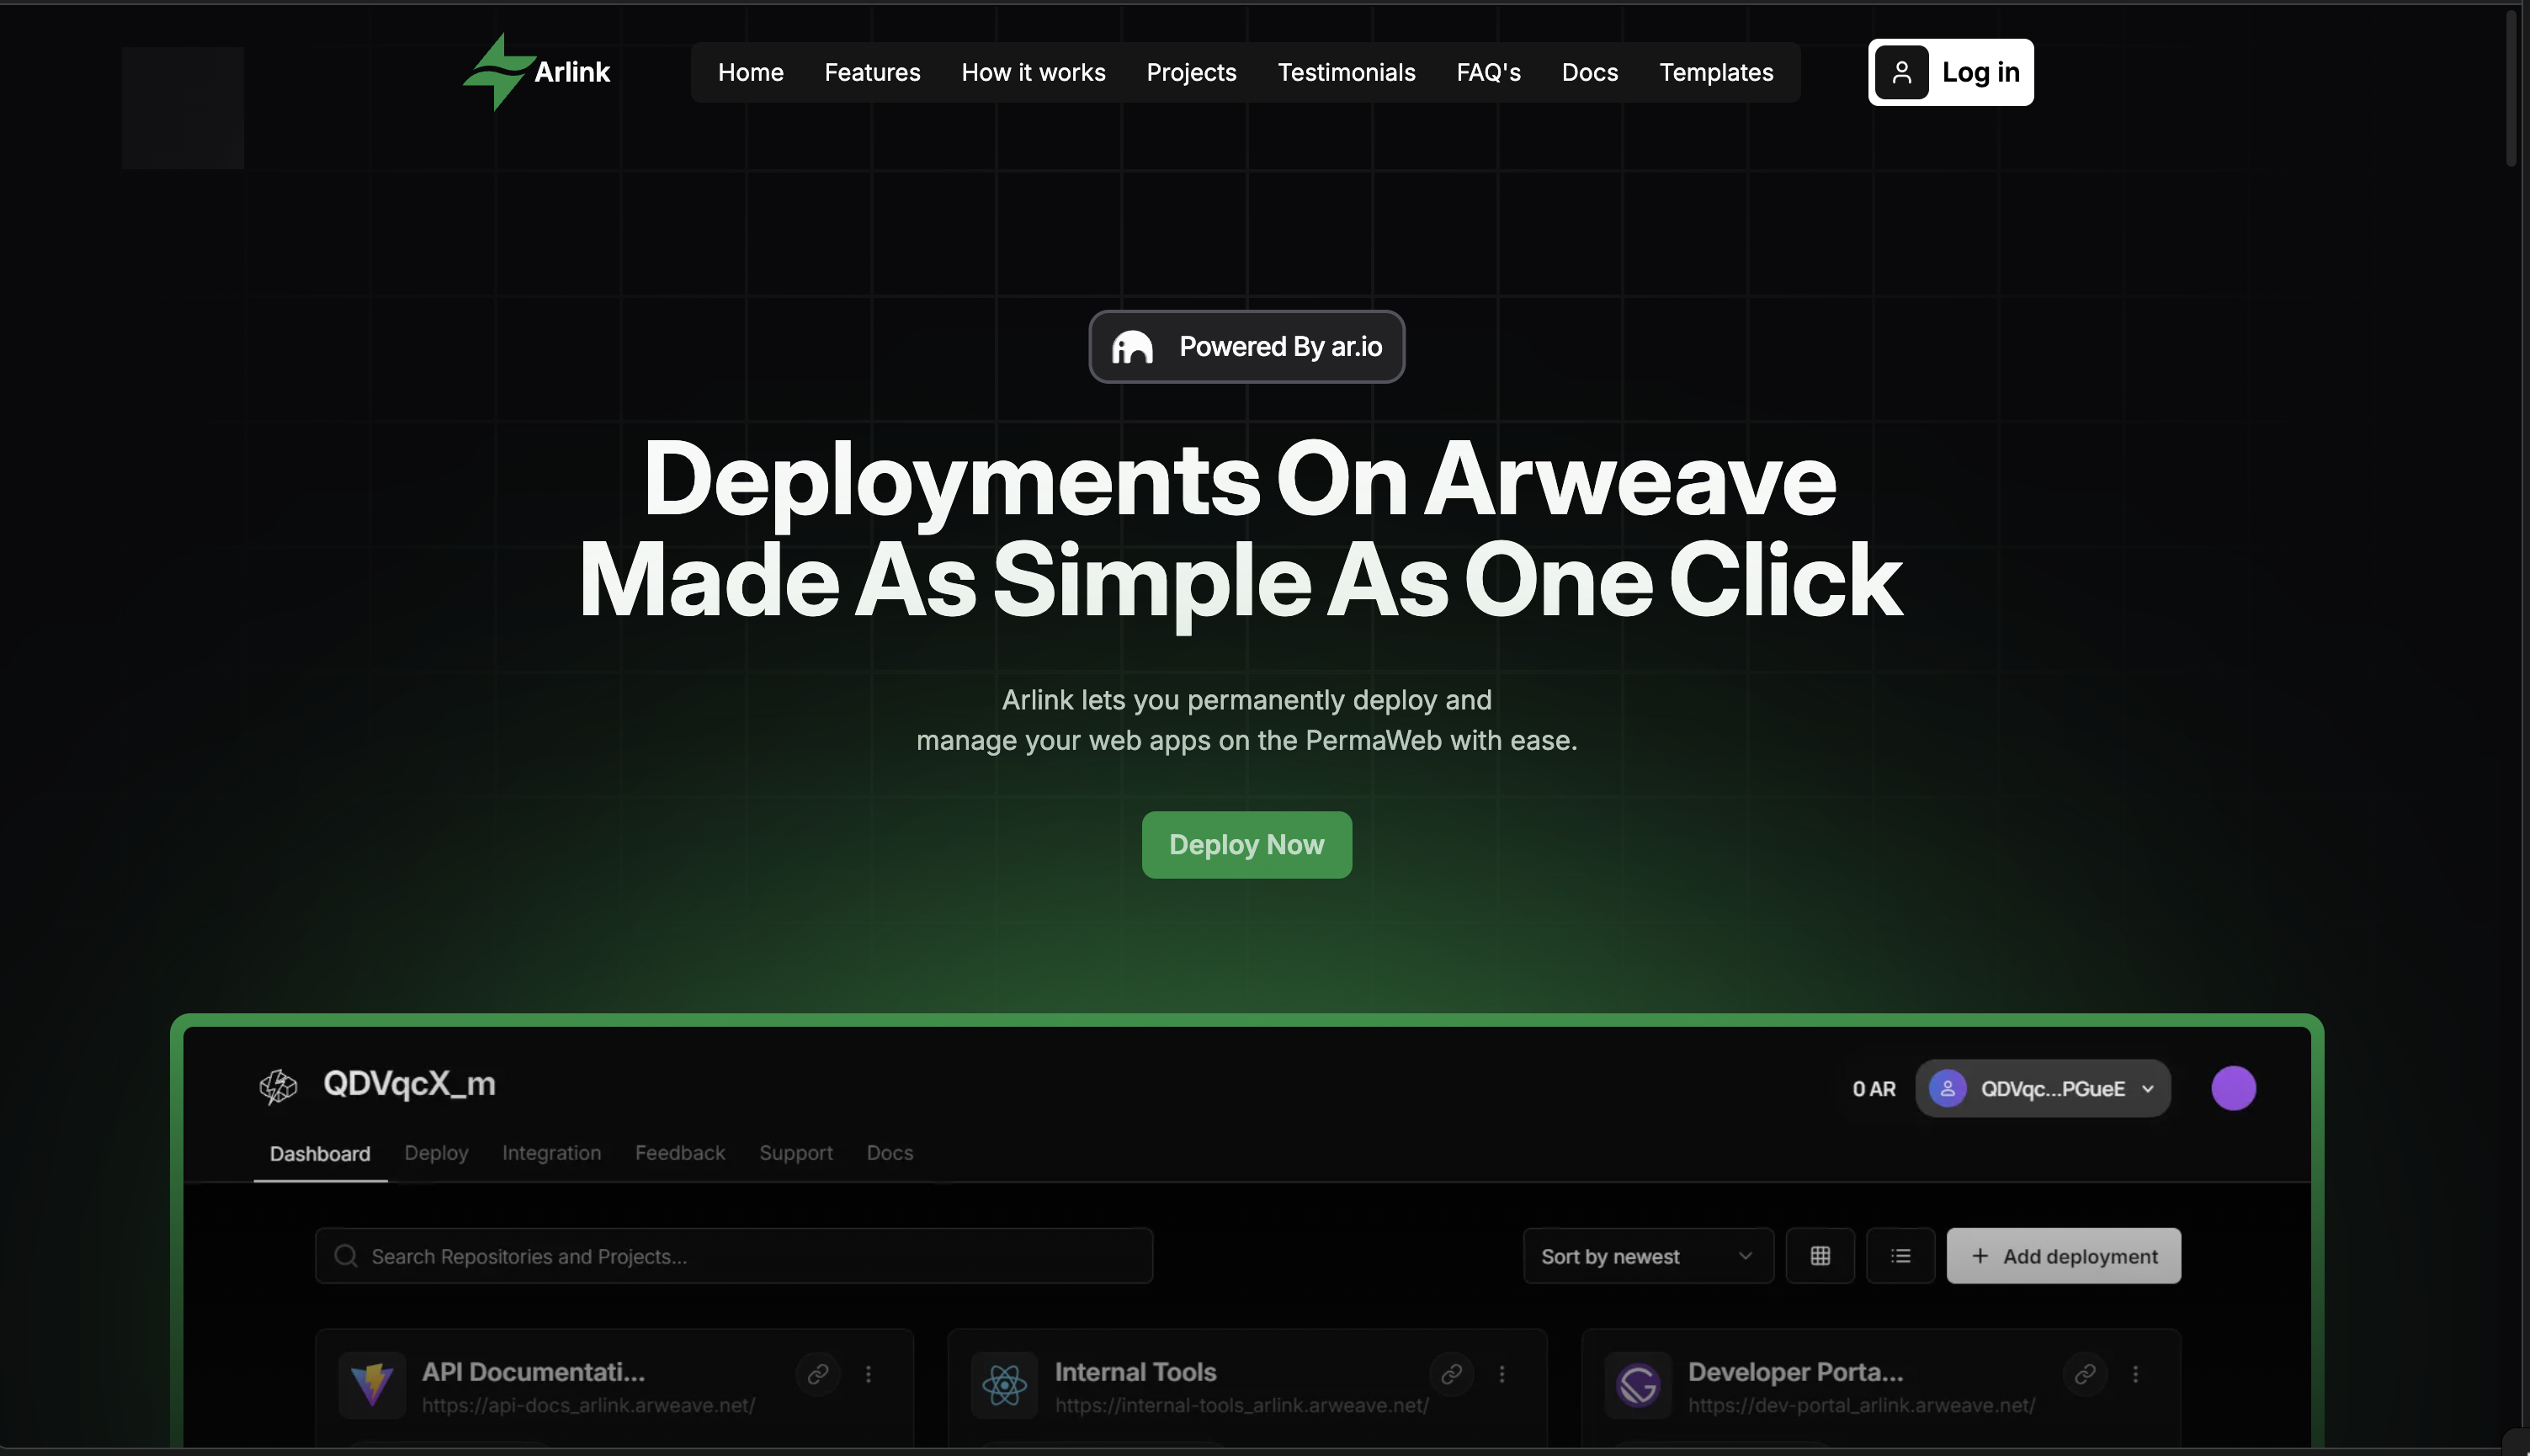Switch to grid view layout
2530x1456 pixels.
1821,1255
